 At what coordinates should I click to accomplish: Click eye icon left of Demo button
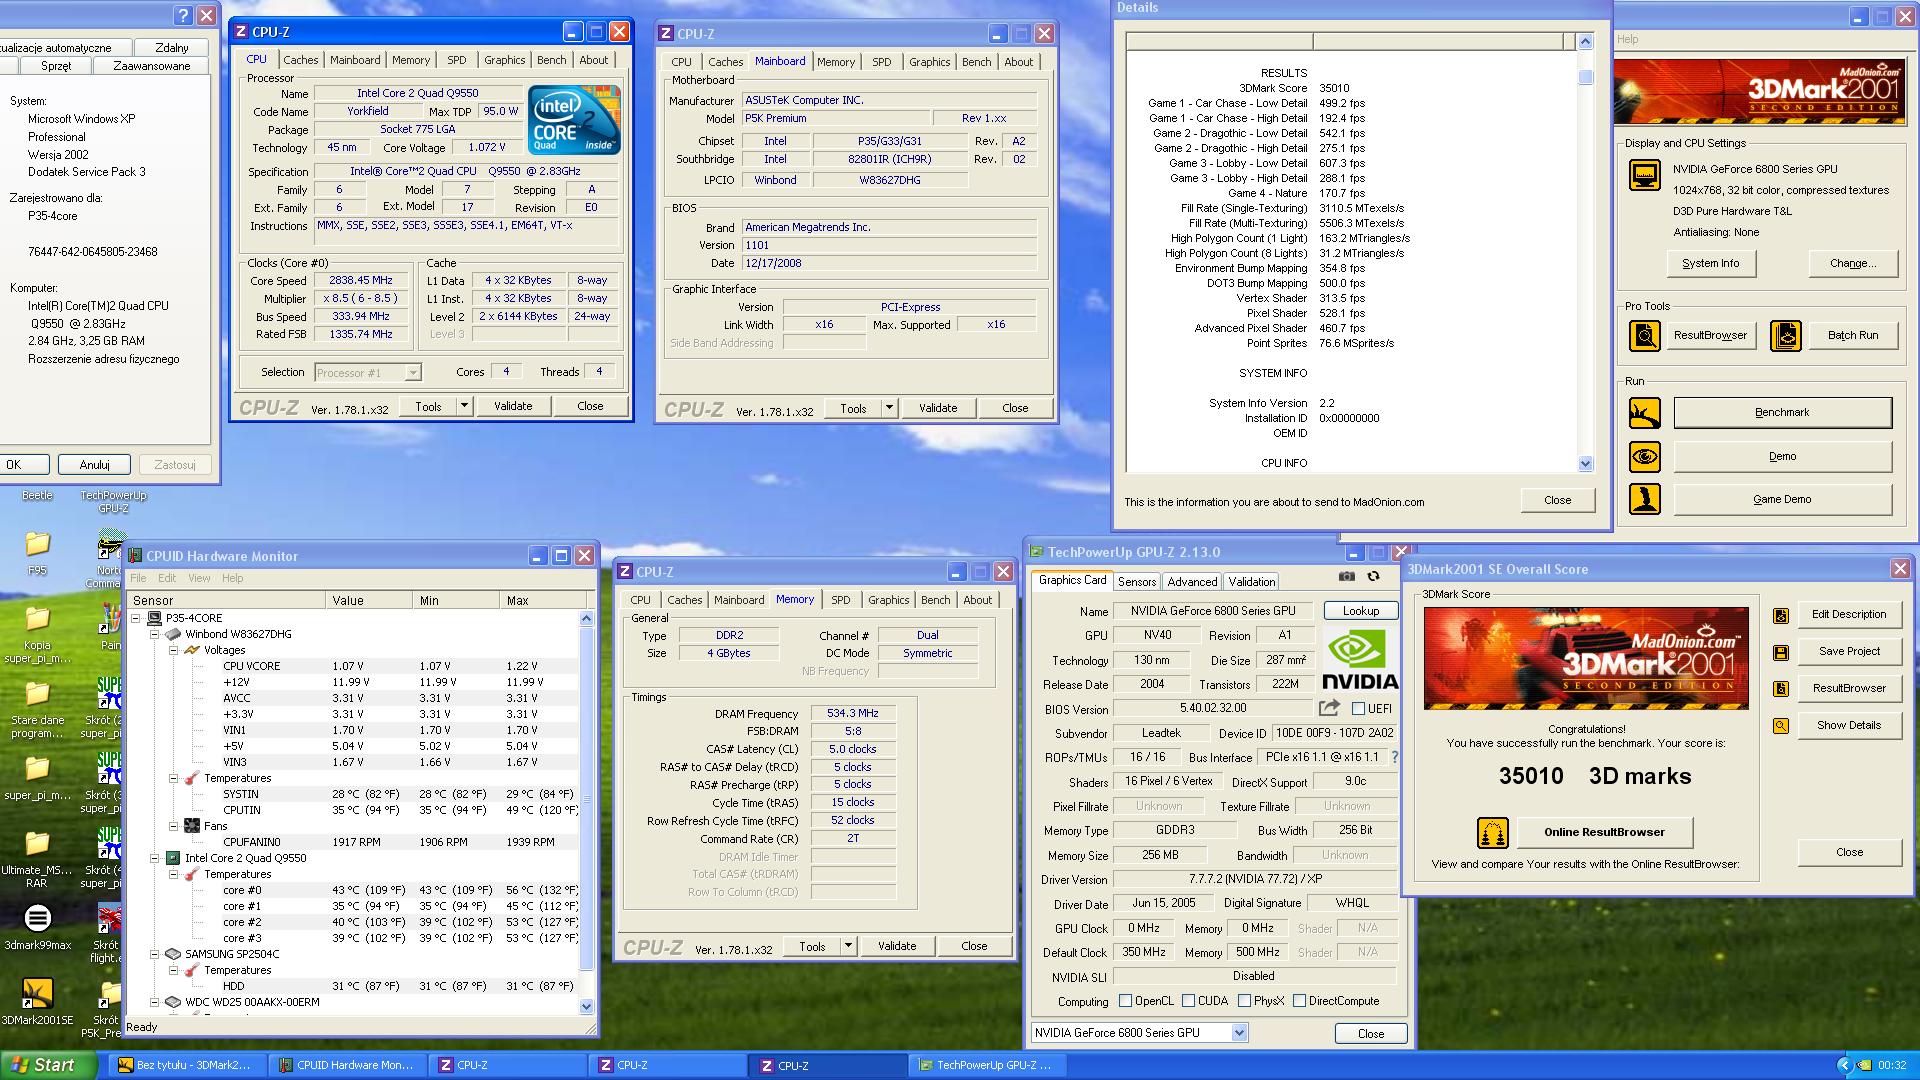click(x=1645, y=457)
